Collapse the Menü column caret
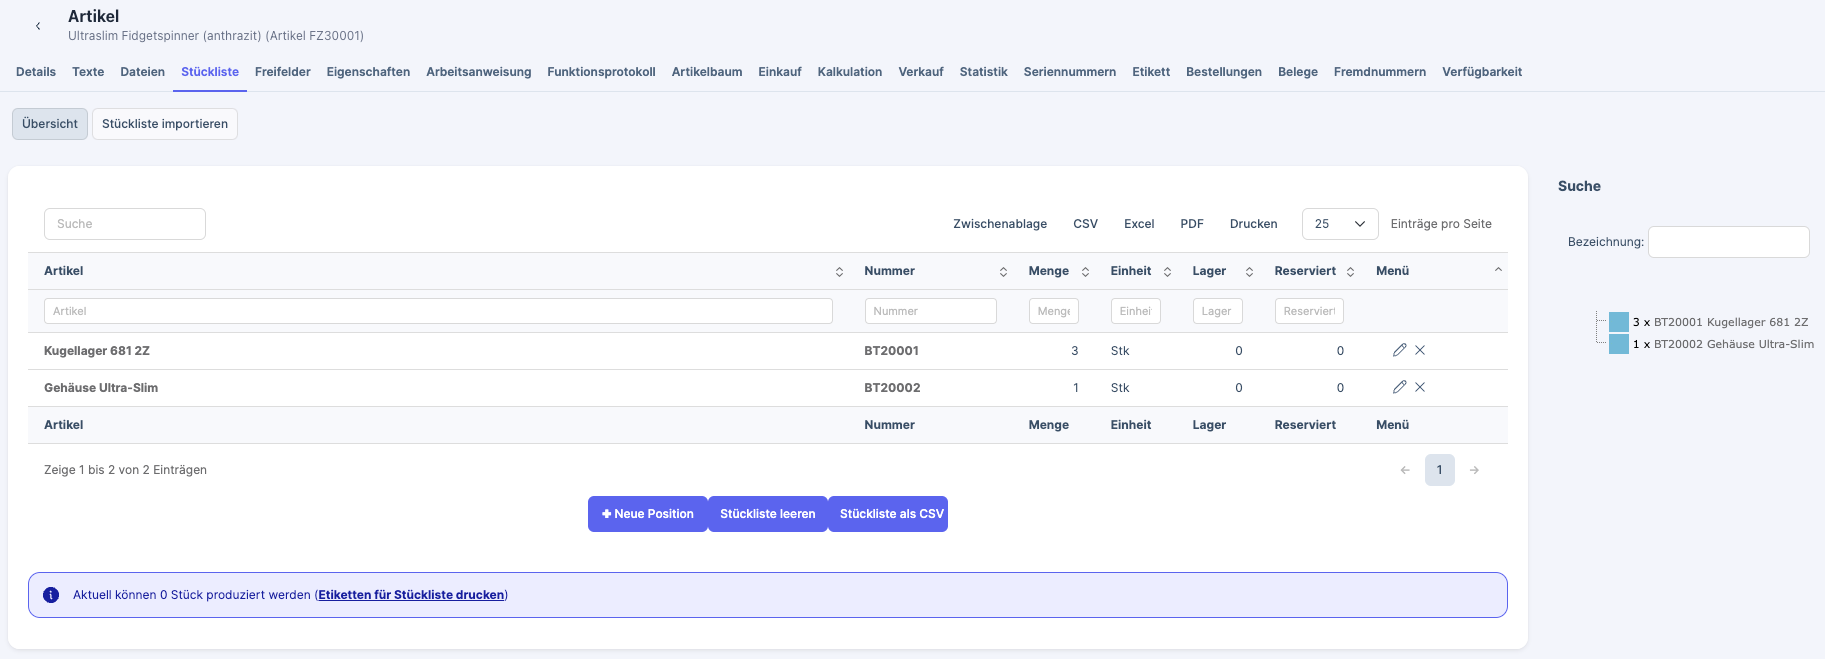Screen dimensions: 1825x659 coord(1498,270)
